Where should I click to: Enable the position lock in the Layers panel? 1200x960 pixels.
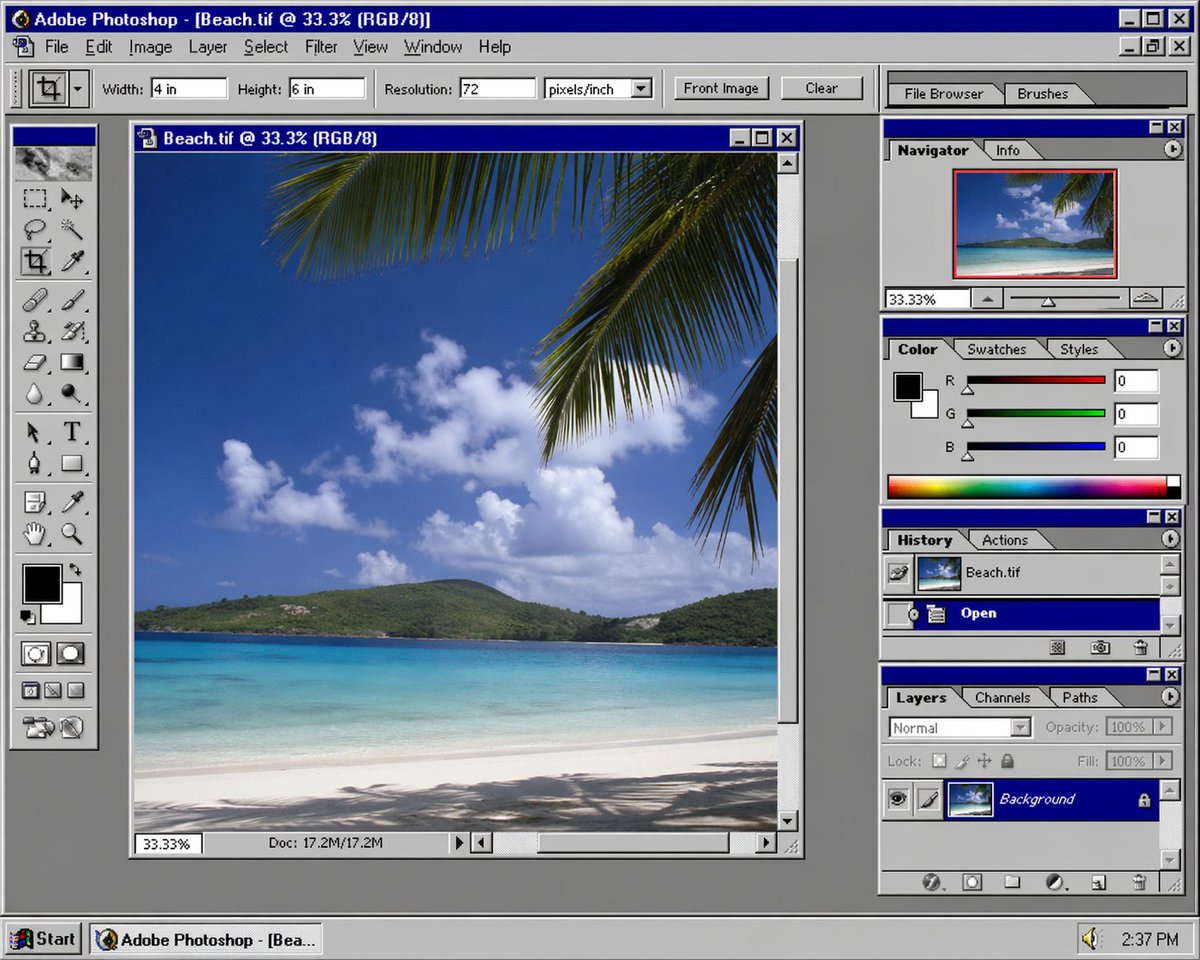[x=984, y=761]
